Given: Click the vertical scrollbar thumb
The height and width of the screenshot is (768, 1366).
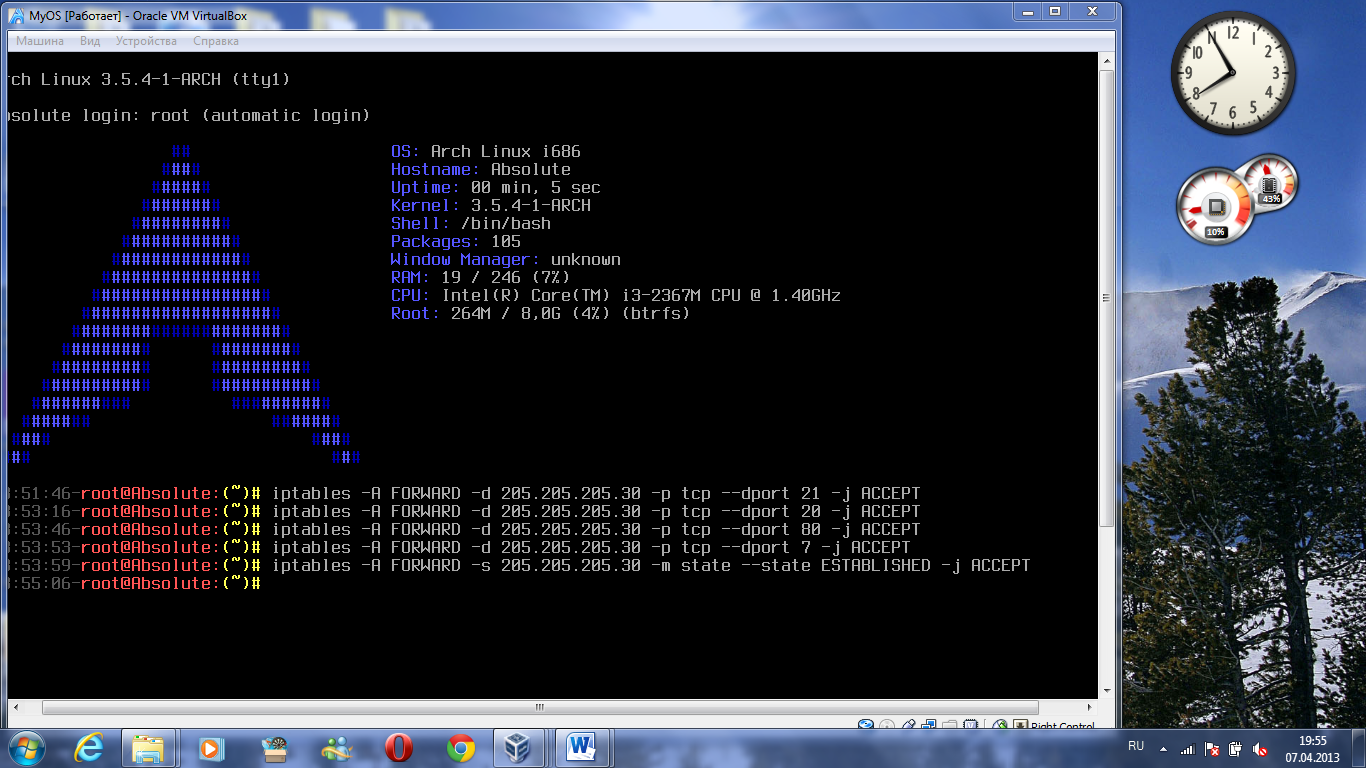Looking at the screenshot, I should (x=1106, y=297).
